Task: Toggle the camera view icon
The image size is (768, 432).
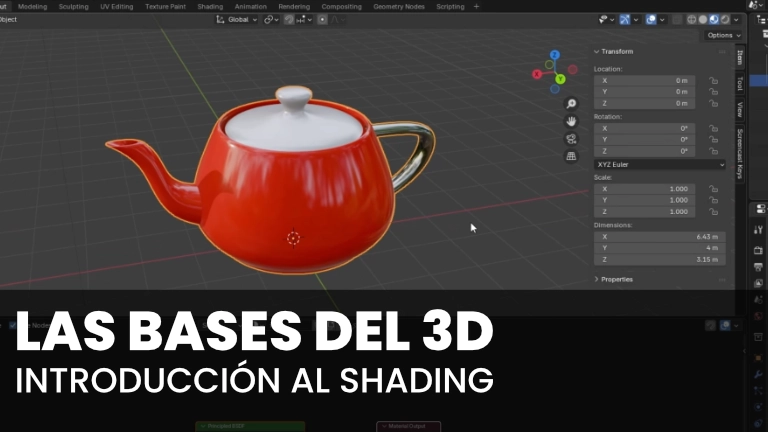Action: (x=571, y=138)
